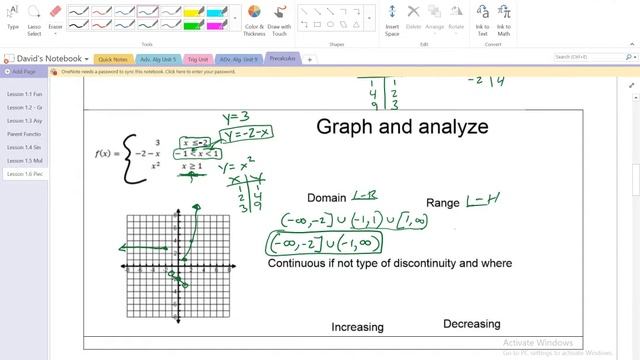
Task: Switch to Trig Unit section tab
Action: (198, 60)
